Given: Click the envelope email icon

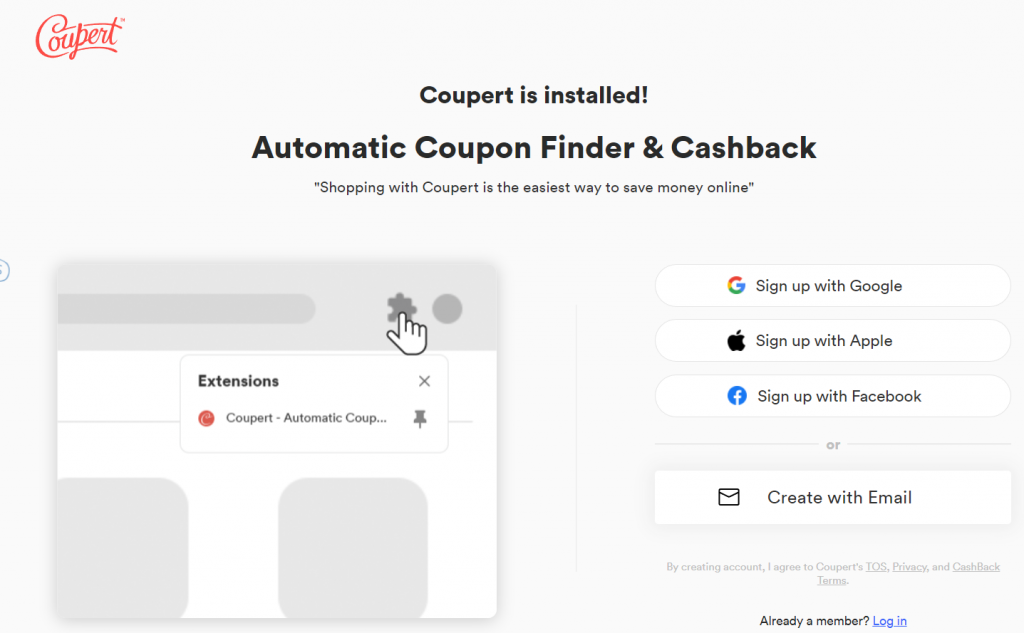Looking at the screenshot, I should pos(729,497).
